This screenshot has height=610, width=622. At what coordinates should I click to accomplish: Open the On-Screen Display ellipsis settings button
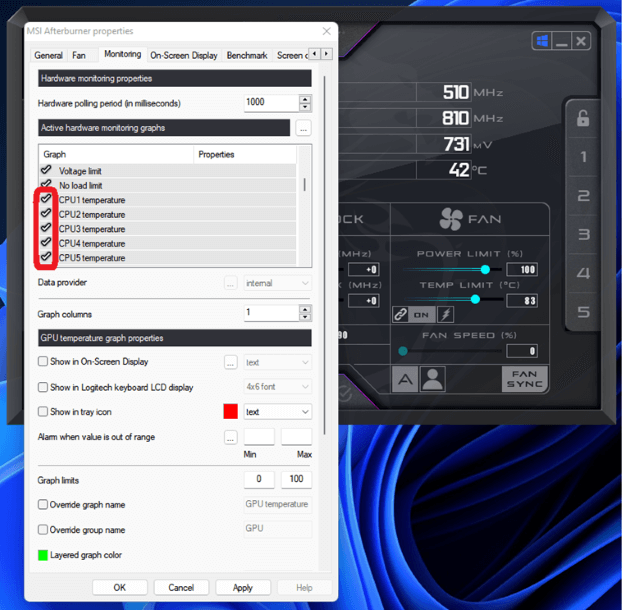click(230, 362)
